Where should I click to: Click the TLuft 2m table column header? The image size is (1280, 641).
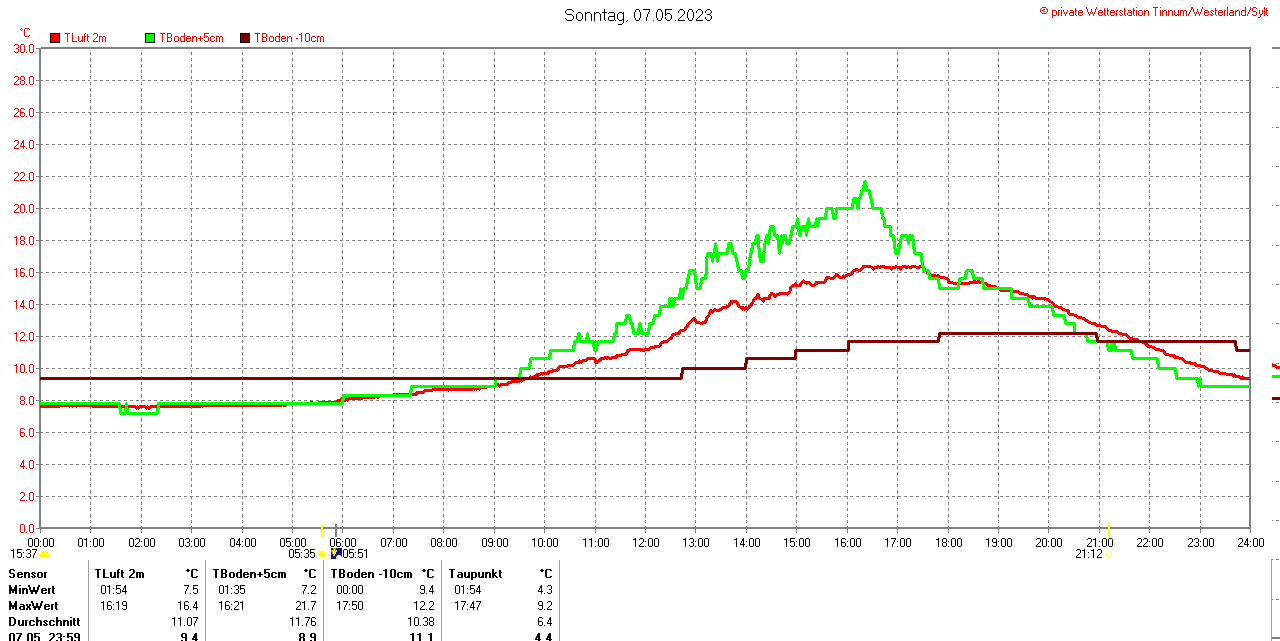coord(119,574)
